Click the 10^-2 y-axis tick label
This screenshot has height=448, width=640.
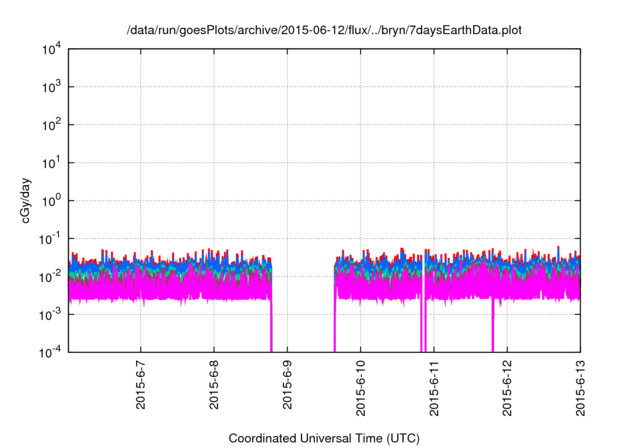point(50,276)
